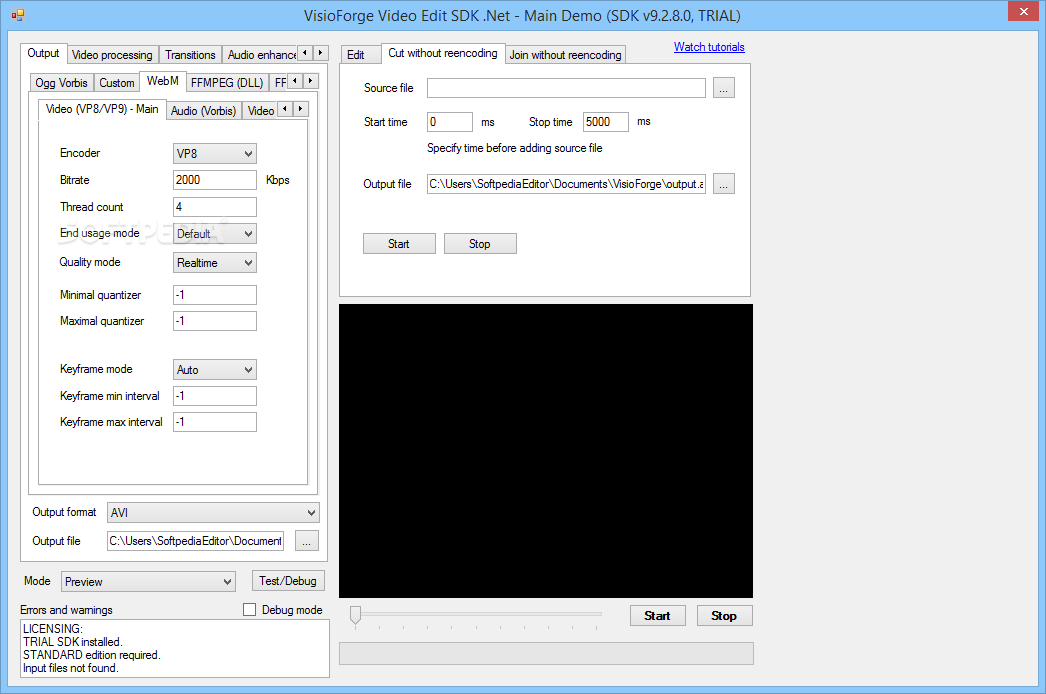Click Keyframe max interval field
Viewport: 1046px width, 694px height.
coord(214,422)
